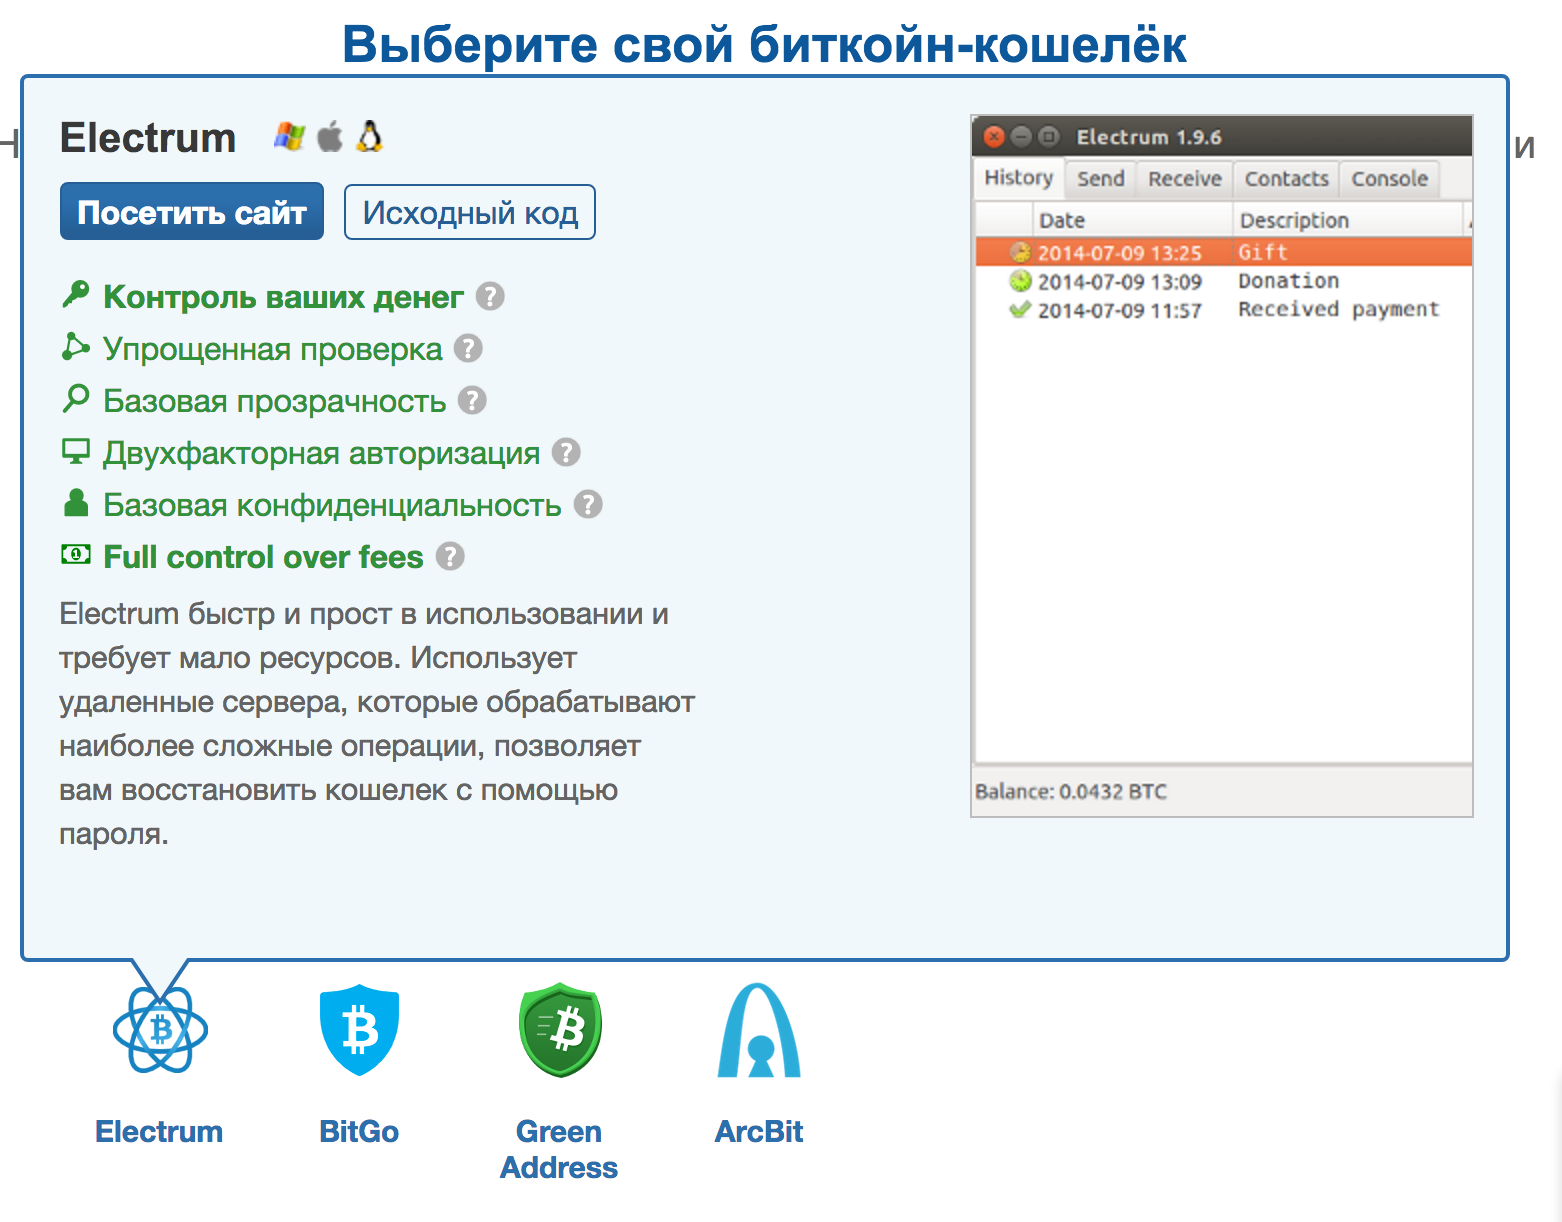Show help for Двухфакторная авторизация

click(566, 452)
